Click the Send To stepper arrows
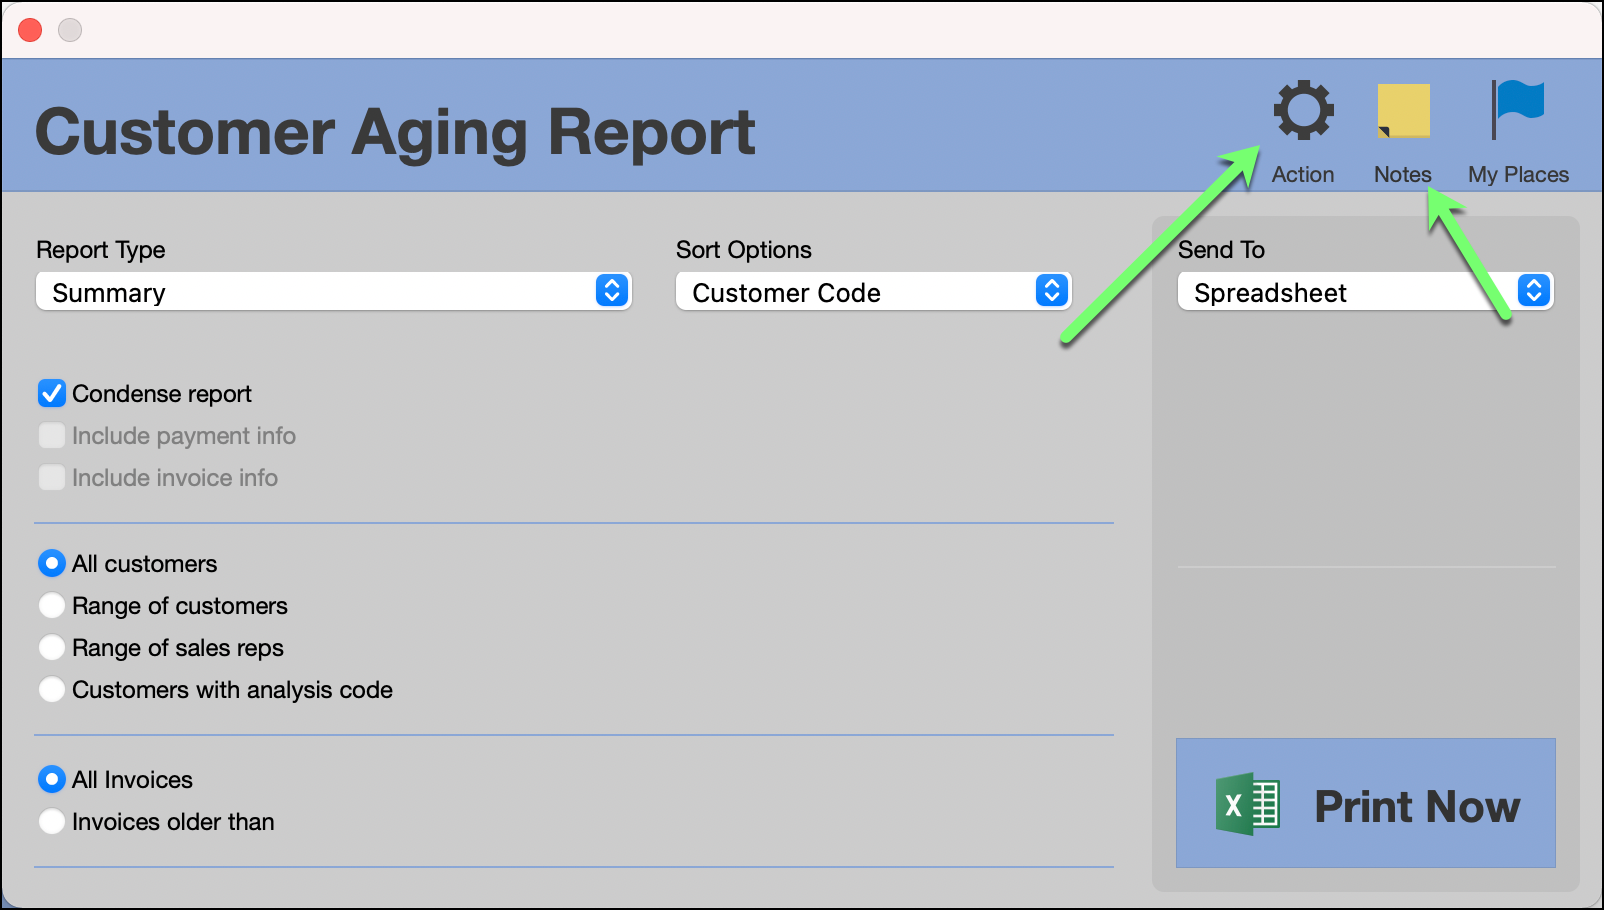This screenshot has height=910, width=1604. coord(1532,291)
